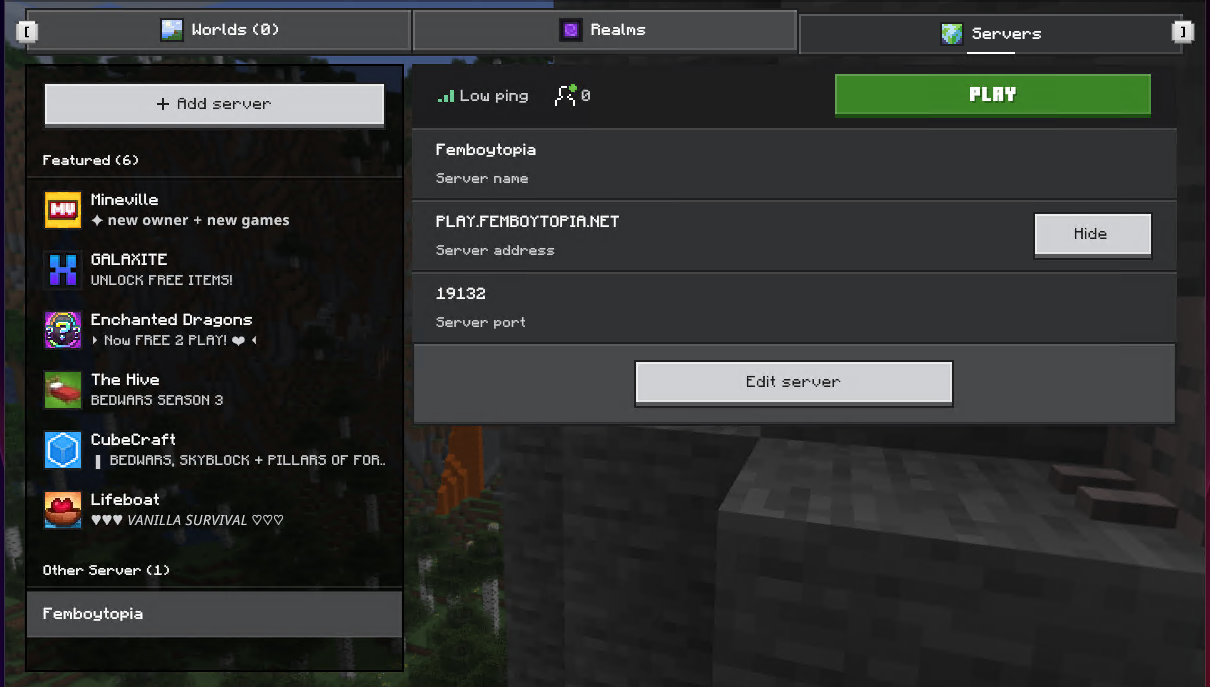Screen dimensions: 1210x687
Task: Click the CubeCraft blue cube icon
Action: tap(63, 450)
